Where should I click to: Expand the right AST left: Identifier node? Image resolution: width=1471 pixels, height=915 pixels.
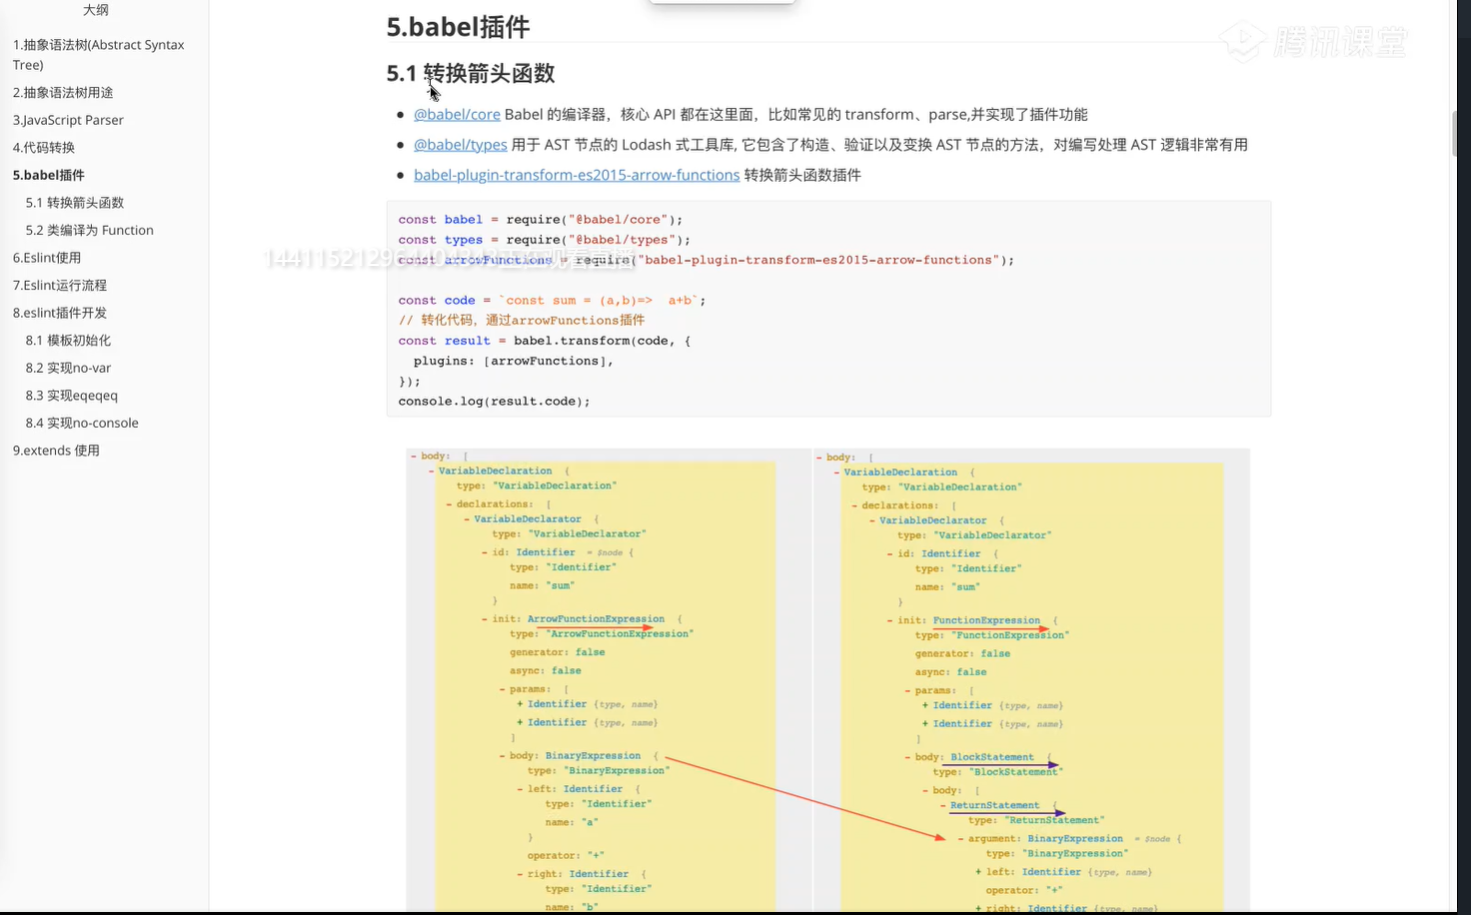tap(978, 872)
